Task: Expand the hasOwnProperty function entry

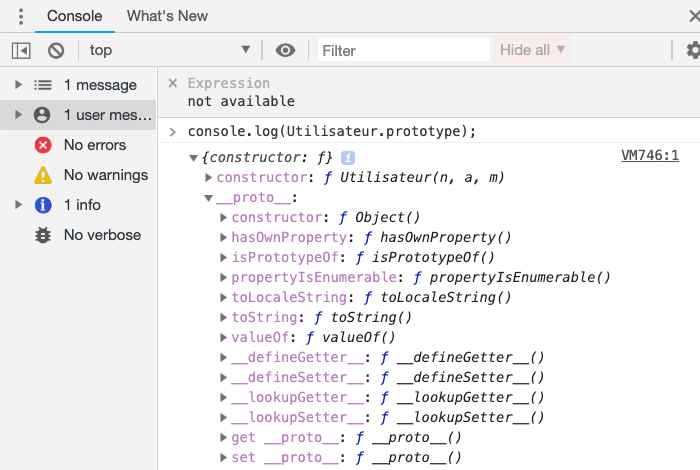Action: 223,238
